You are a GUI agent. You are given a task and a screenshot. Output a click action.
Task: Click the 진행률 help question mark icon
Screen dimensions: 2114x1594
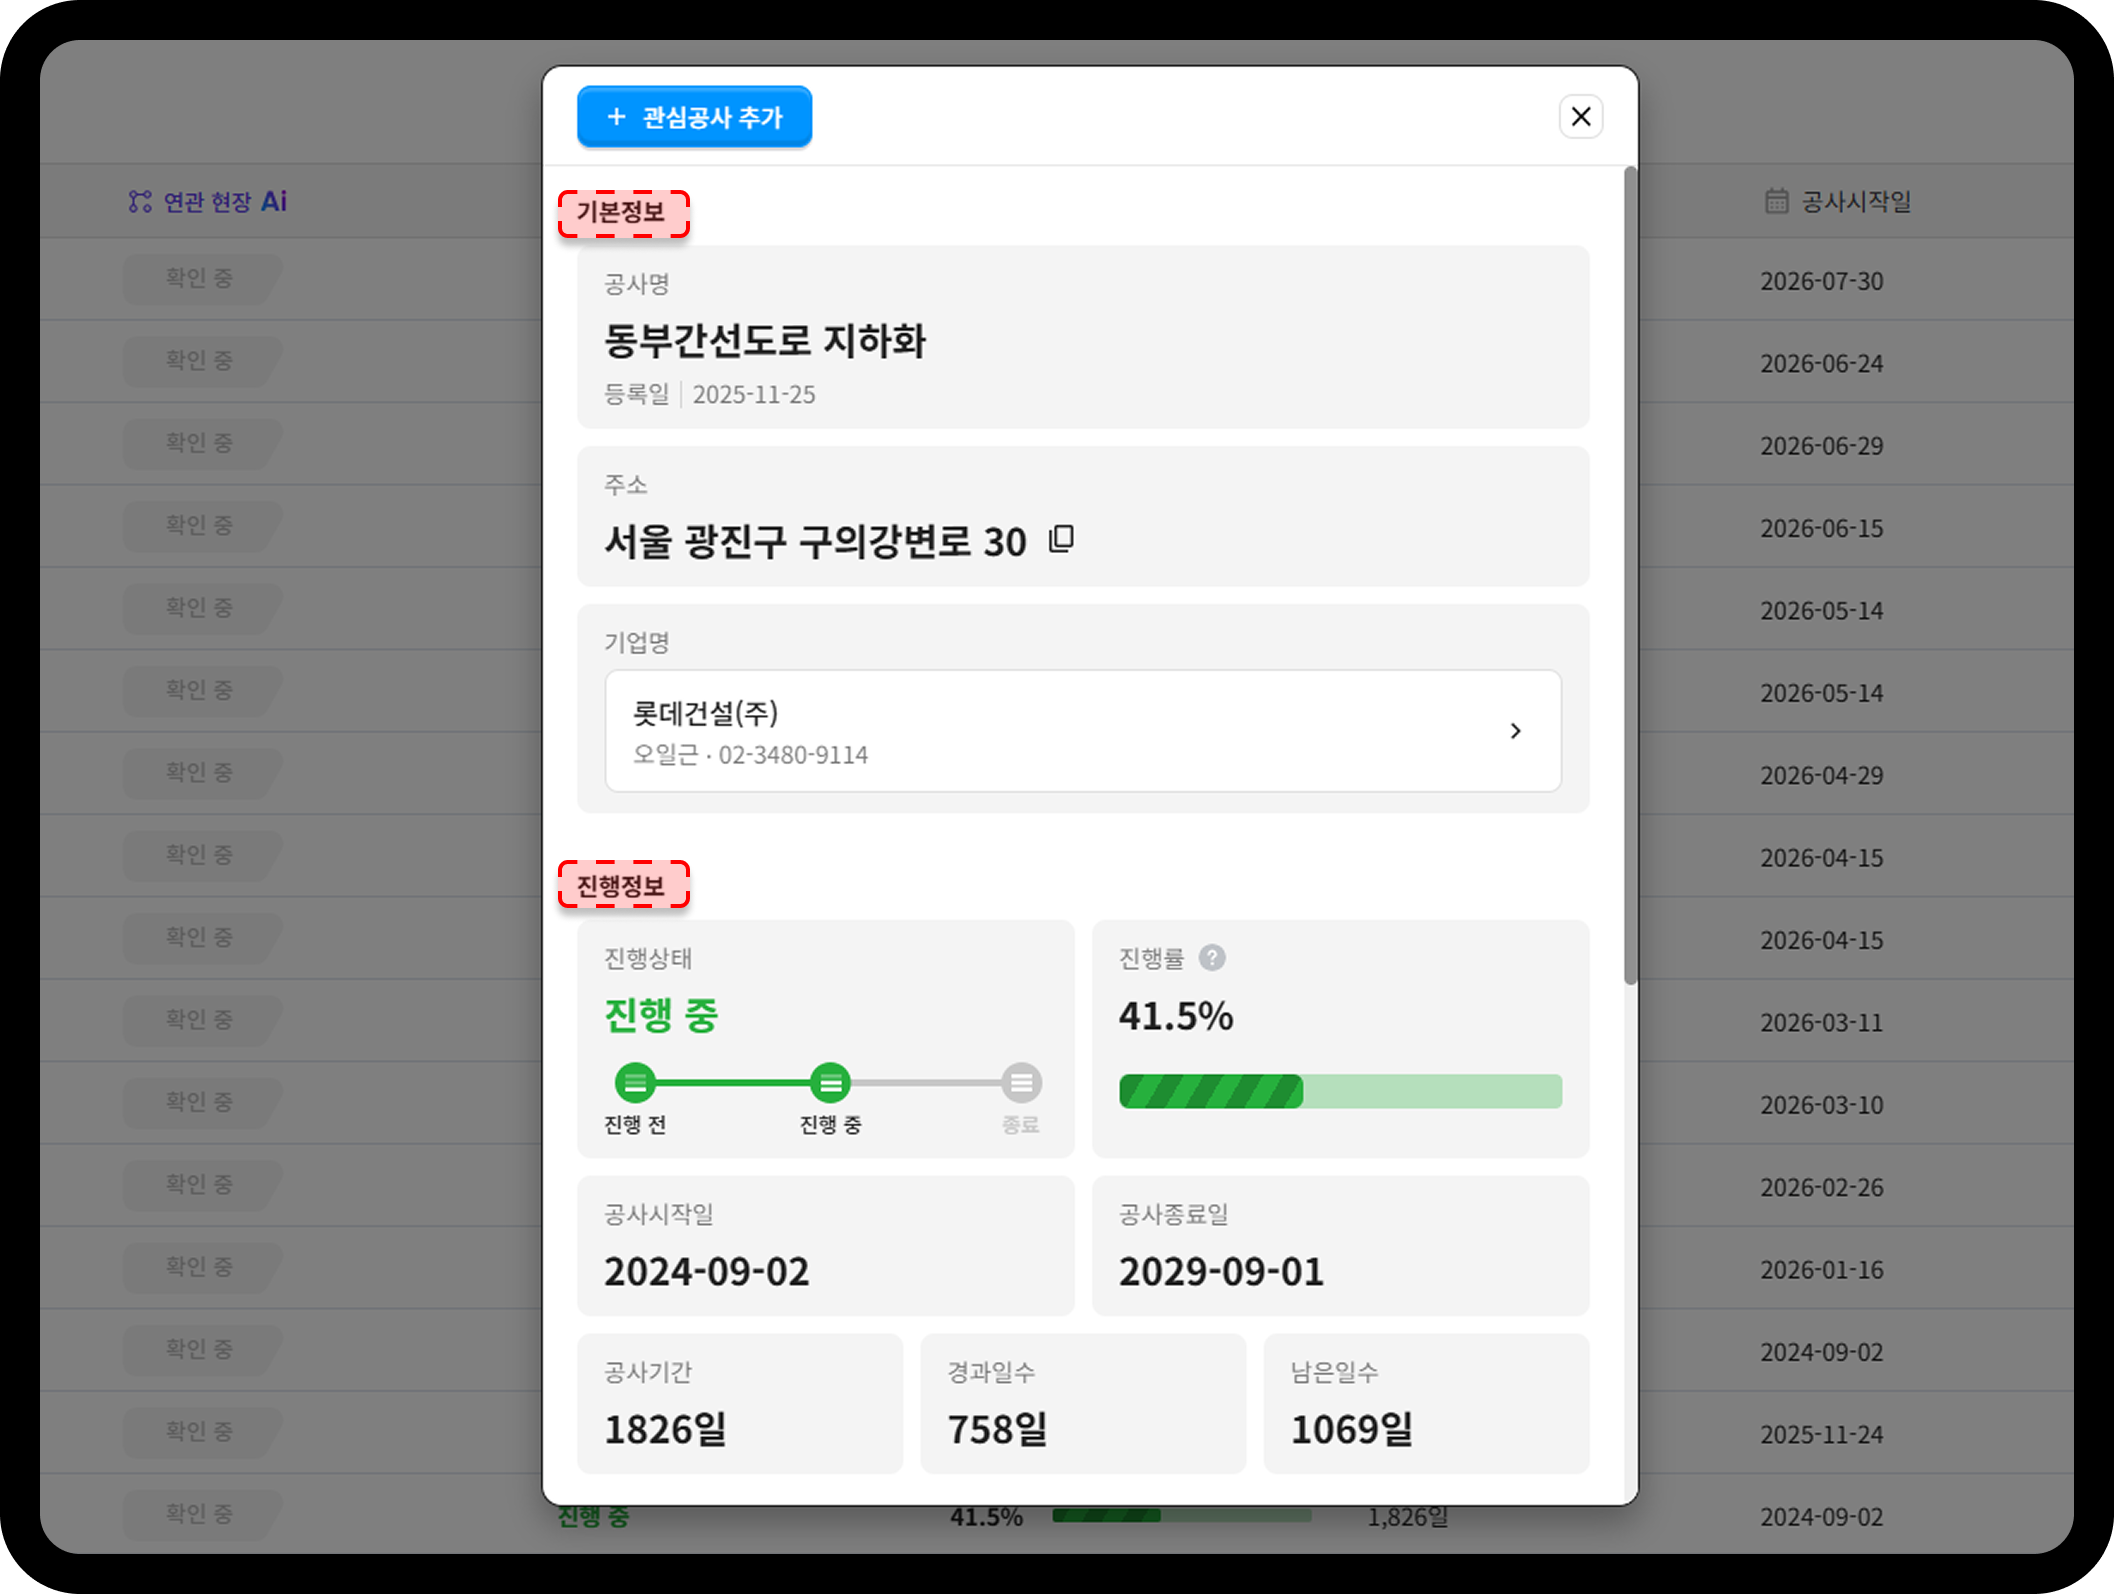[x=1212, y=958]
